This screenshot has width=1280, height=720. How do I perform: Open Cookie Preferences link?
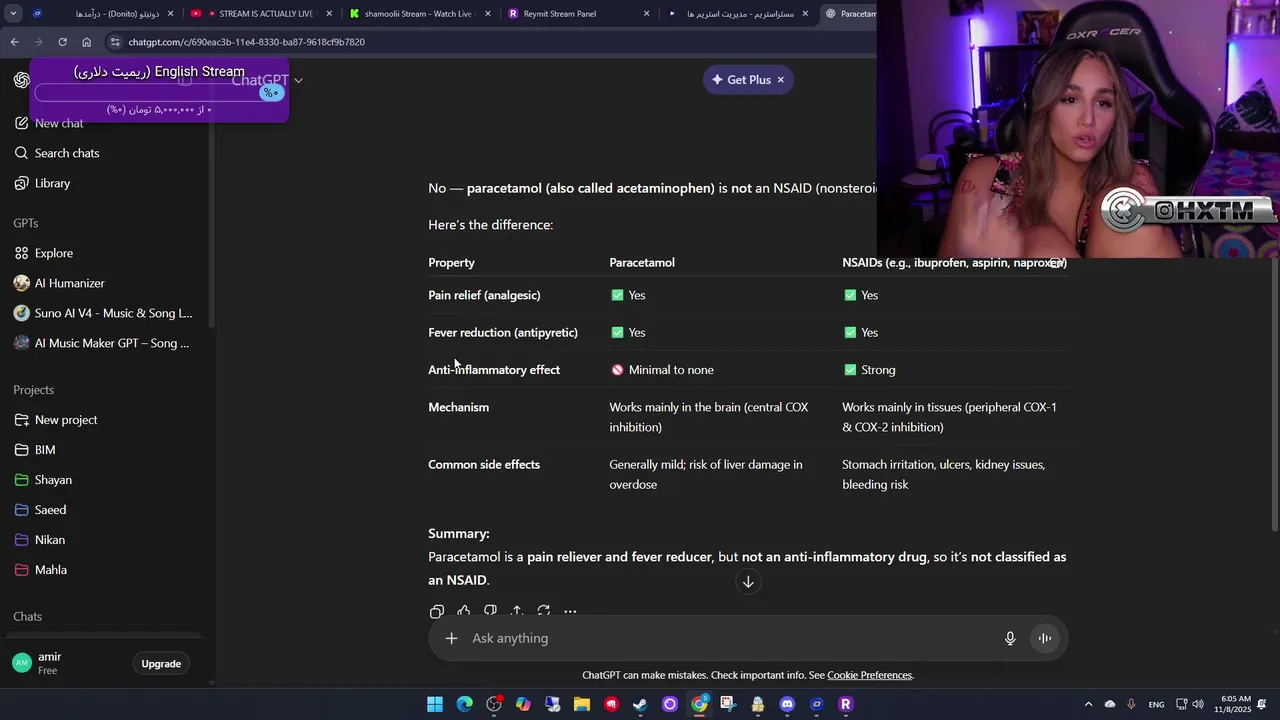869,675
